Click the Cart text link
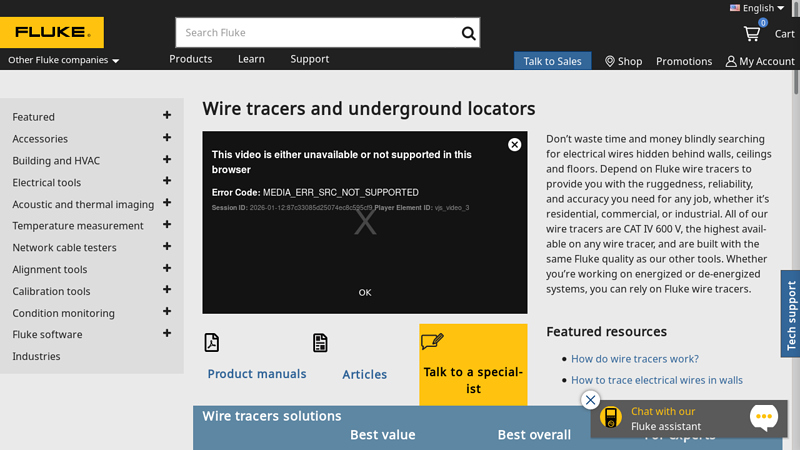 (x=784, y=34)
